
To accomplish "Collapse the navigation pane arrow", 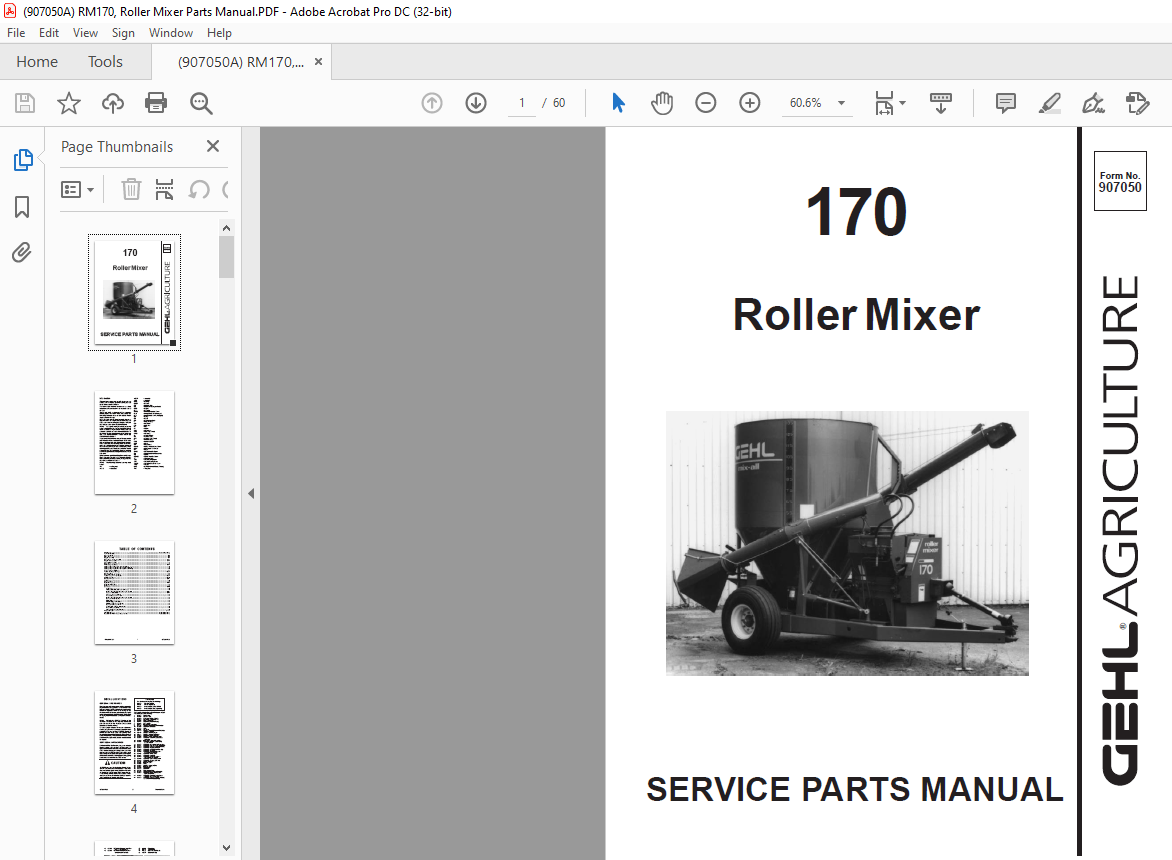I will point(251,493).
